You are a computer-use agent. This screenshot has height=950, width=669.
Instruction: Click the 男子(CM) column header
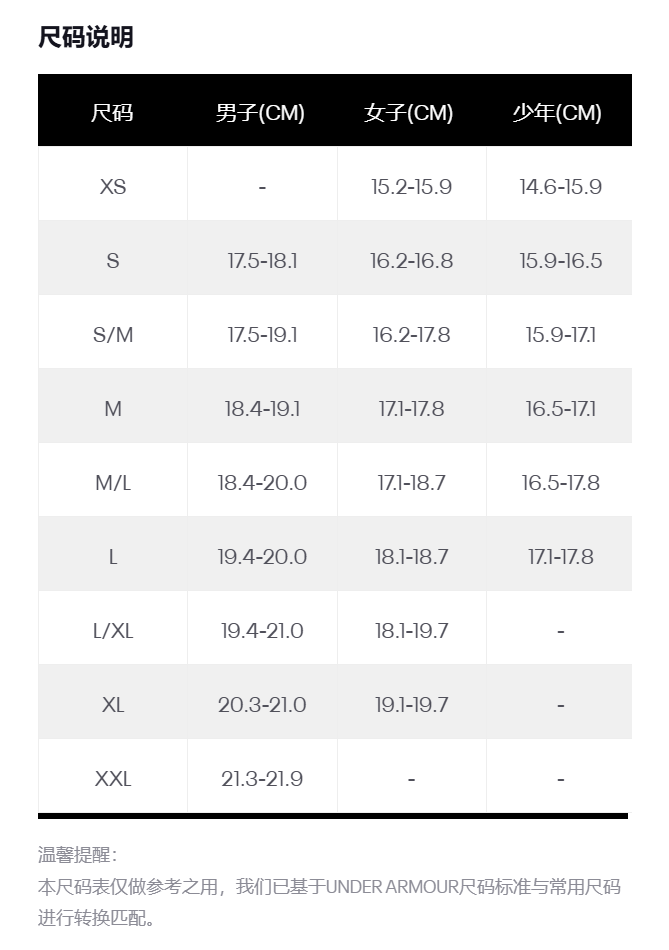pos(261,112)
